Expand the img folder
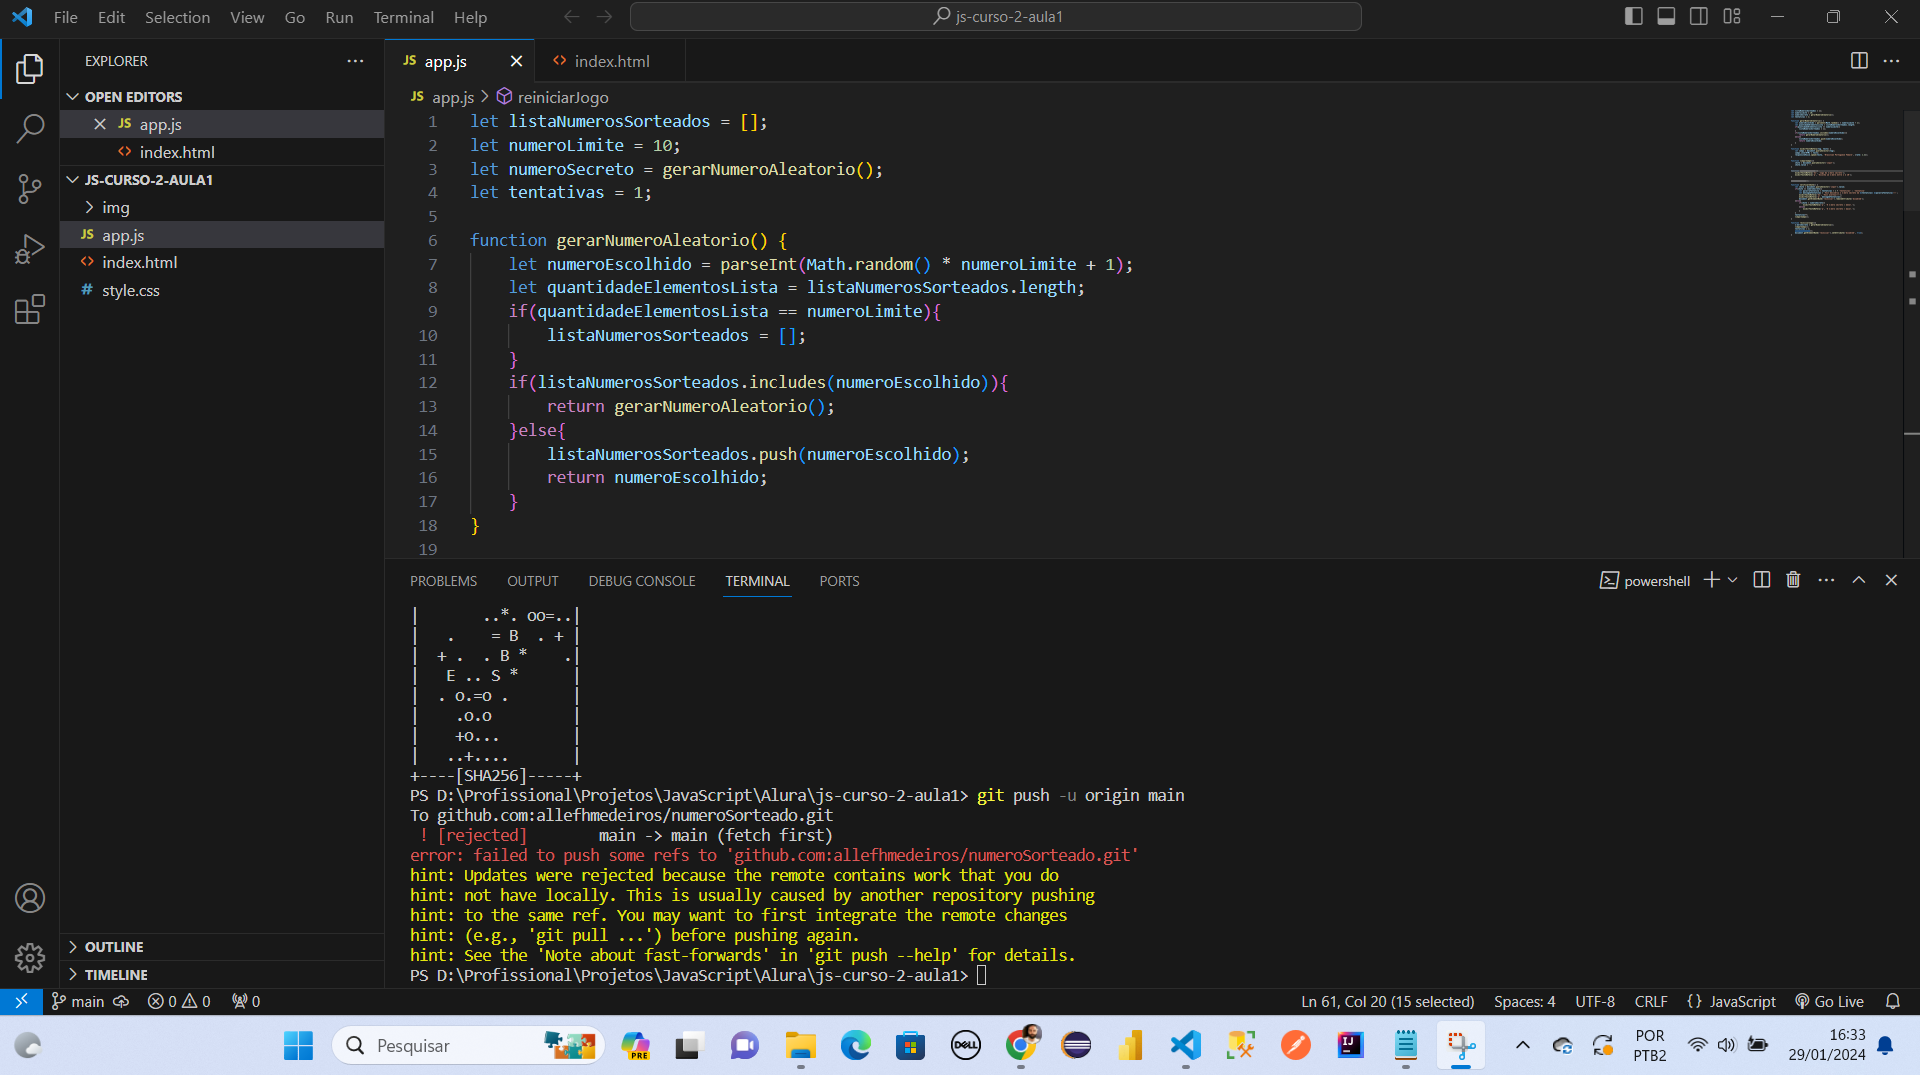Screen dimensions: 1920x1075 [222, 207]
